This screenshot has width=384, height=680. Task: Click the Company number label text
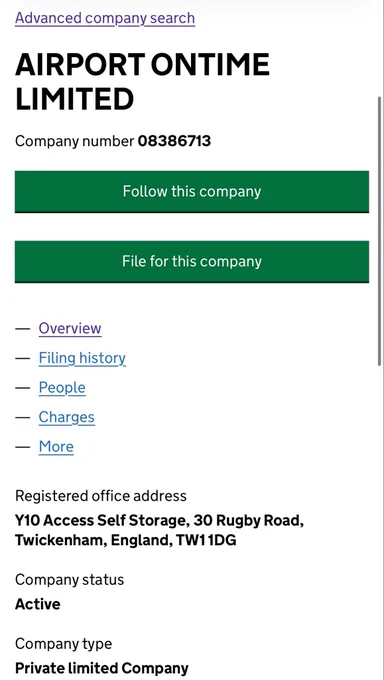coord(75,141)
